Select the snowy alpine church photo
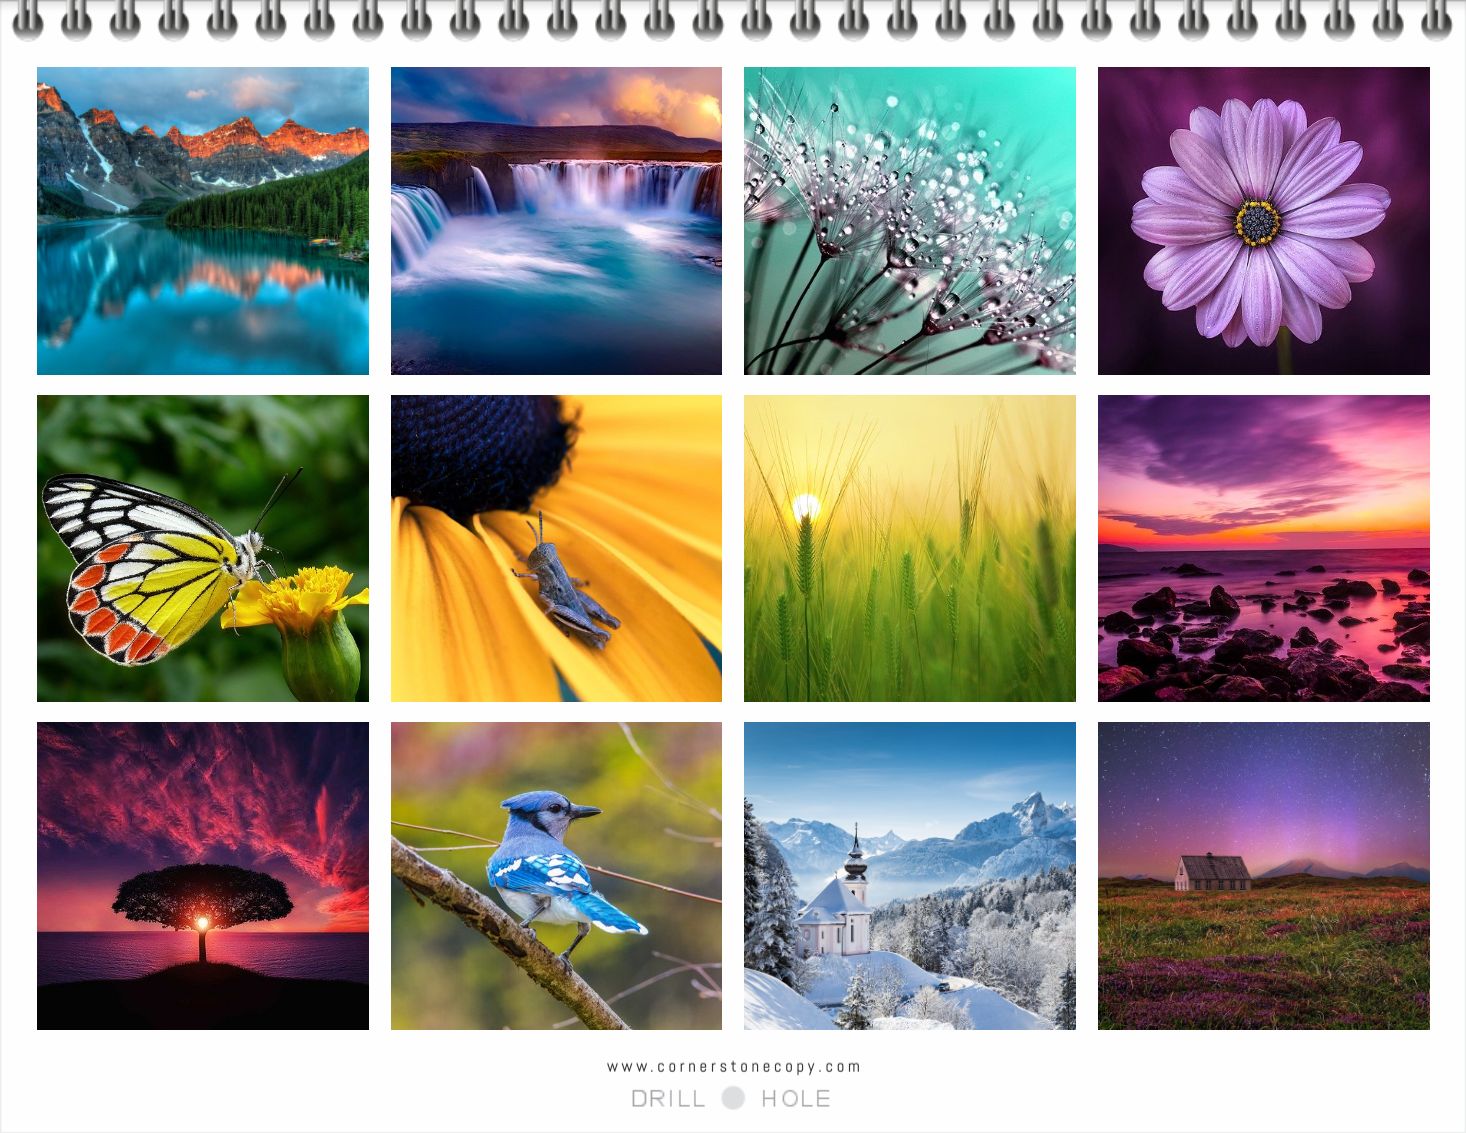Viewport: 1466px width, 1133px height. 909,876
